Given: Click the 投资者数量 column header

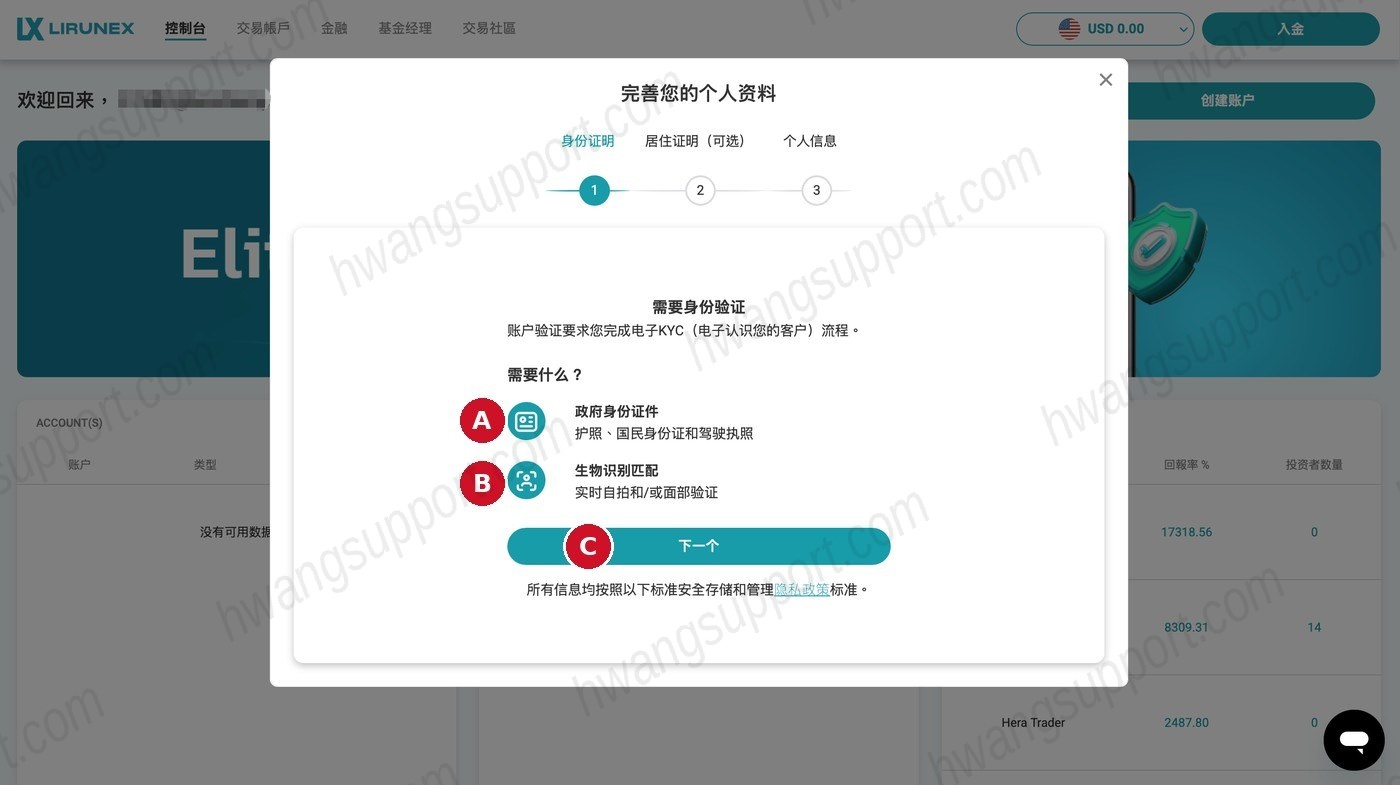Looking at the screenshot, I should [1314, 465].
